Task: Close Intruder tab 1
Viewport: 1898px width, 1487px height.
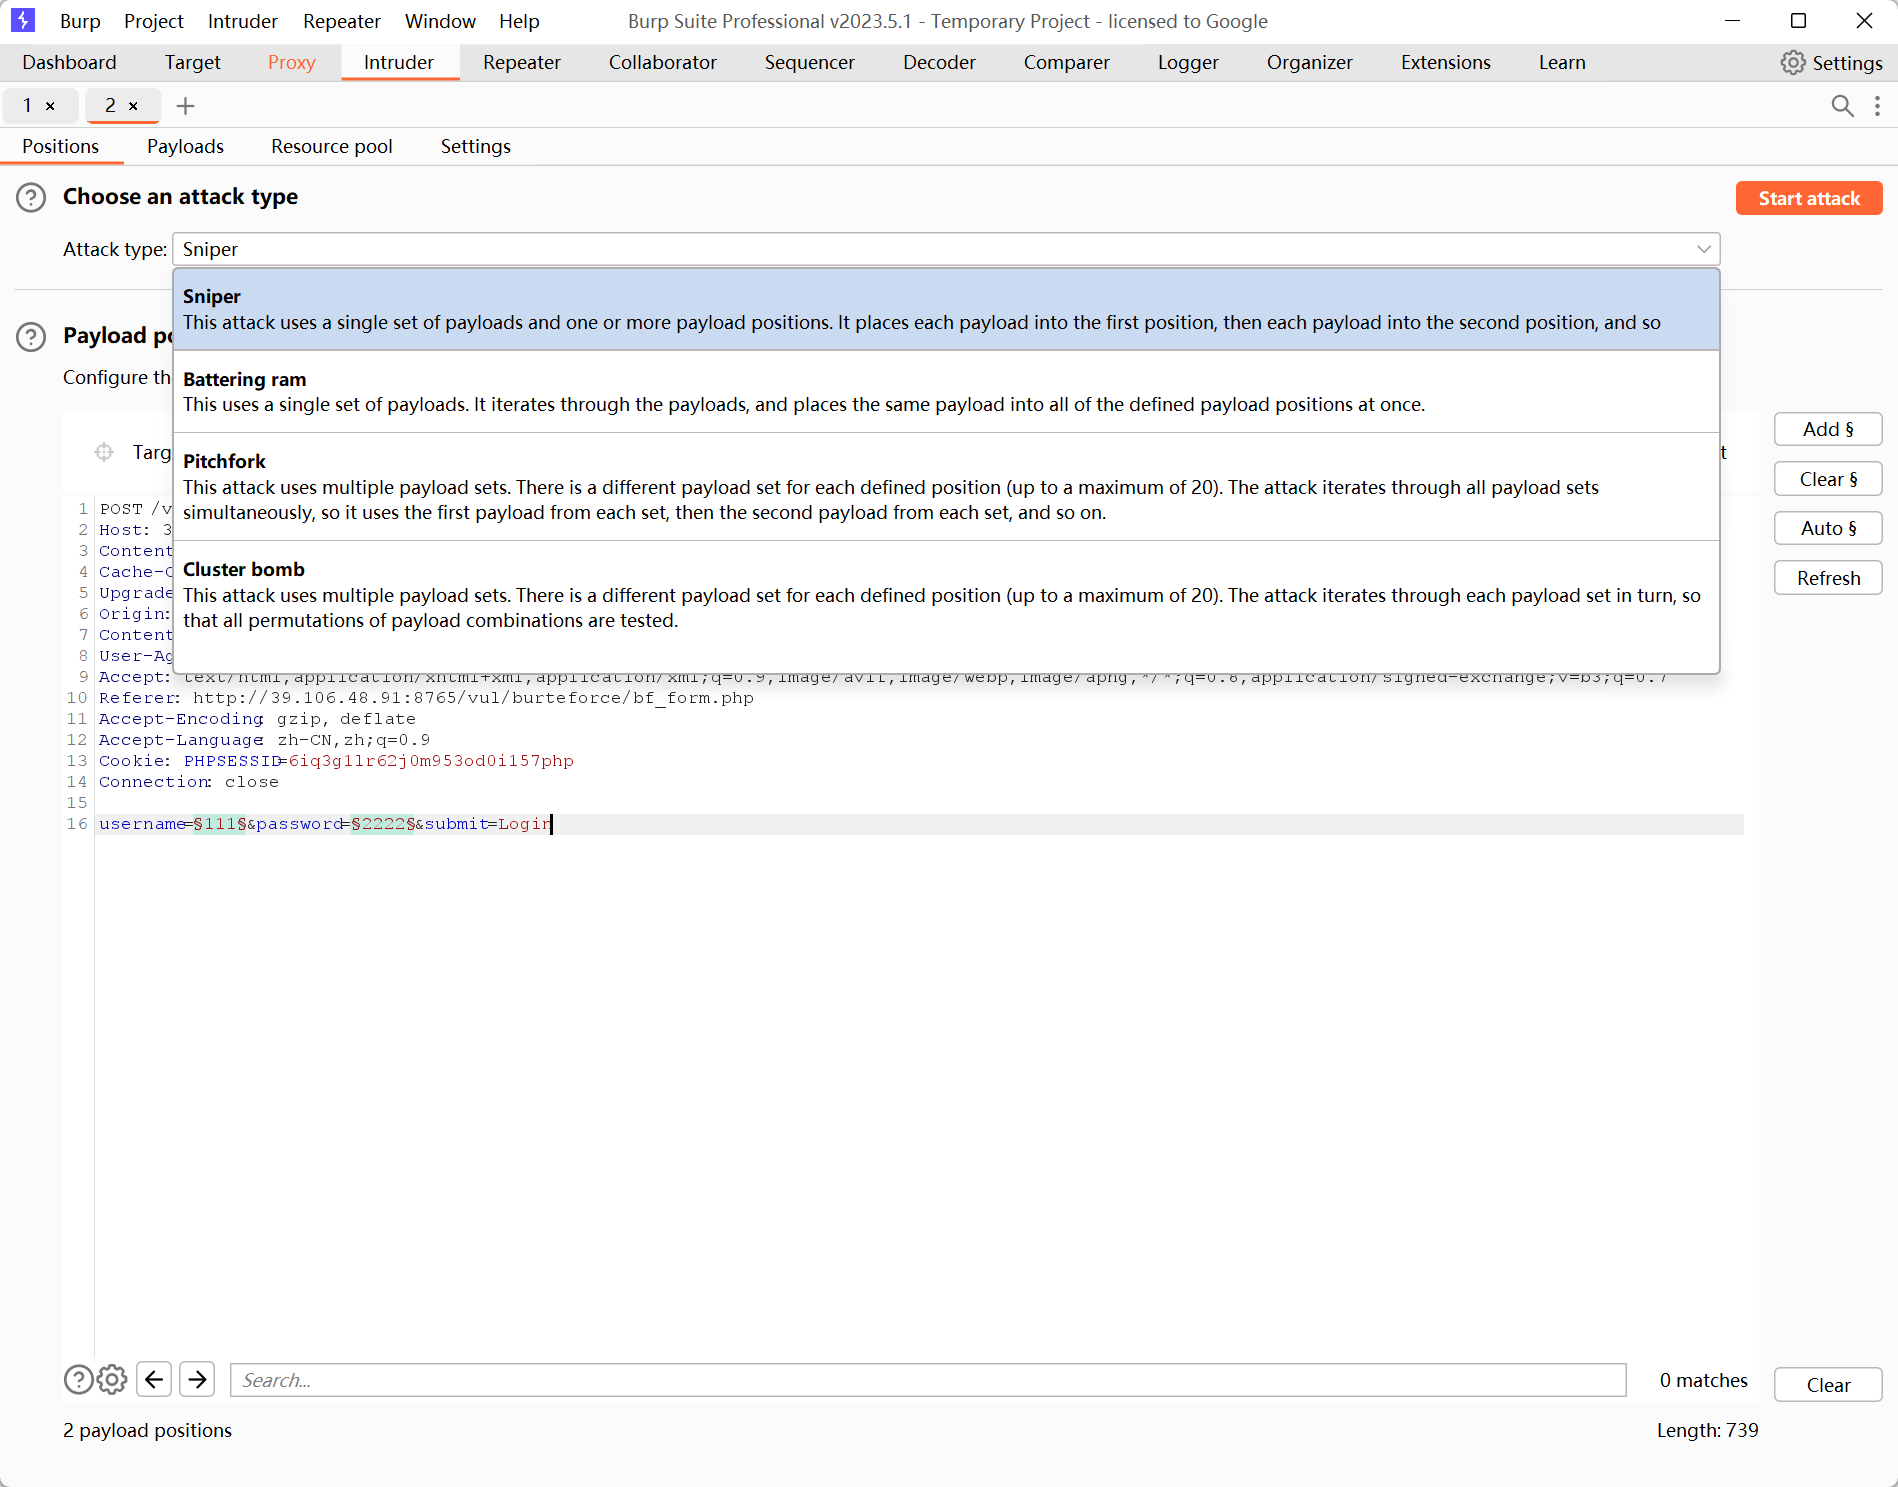Action: pyautogui.click(x=50, y=106)
